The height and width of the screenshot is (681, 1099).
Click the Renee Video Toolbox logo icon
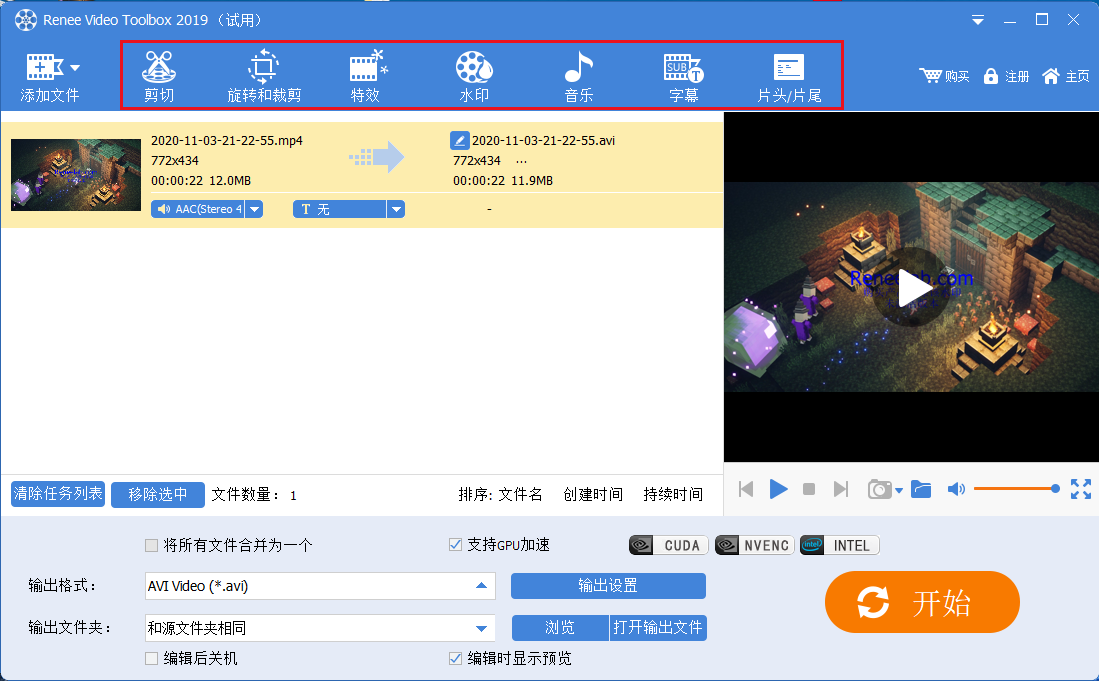26,20
